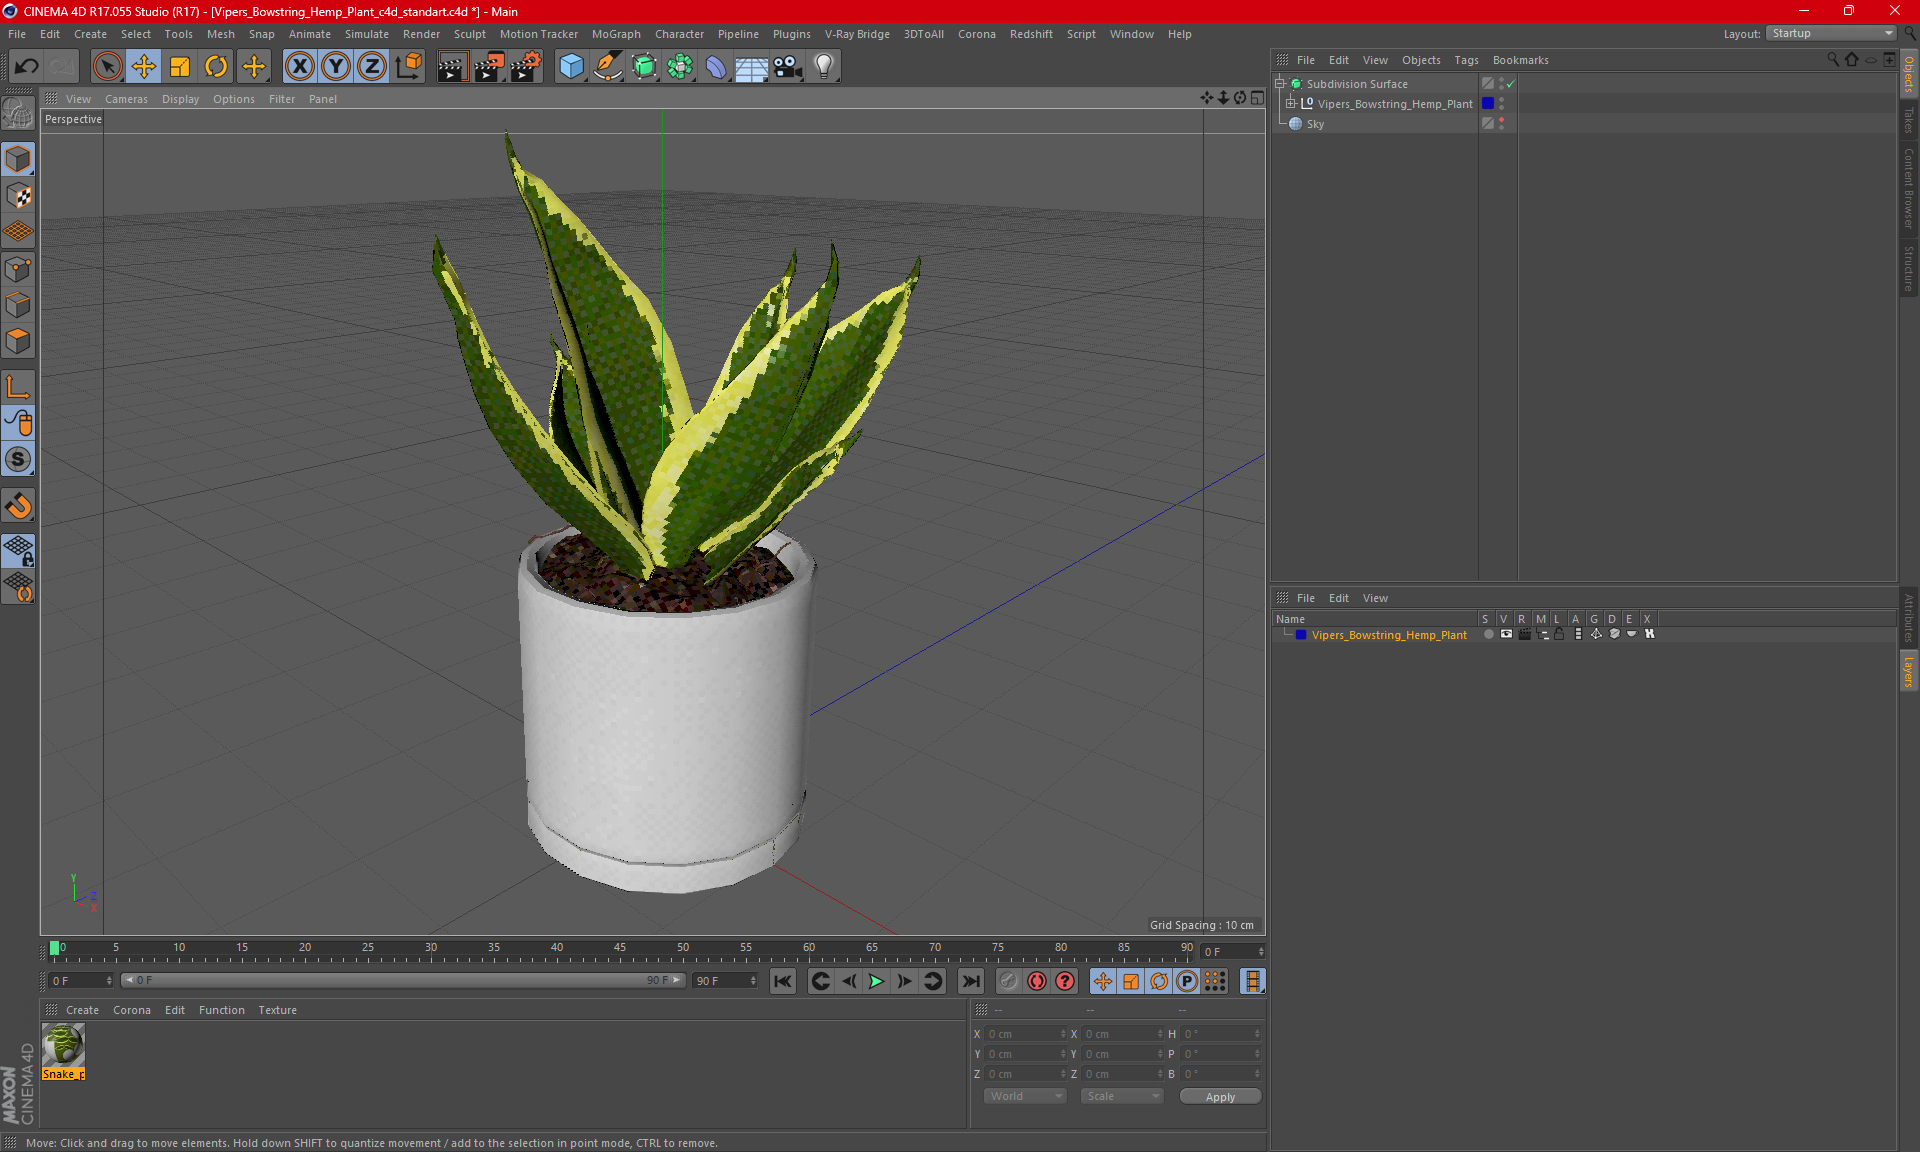Image resolution: width=1920 pixels, height=1152 pixels.
Task: Open the Array modeling objects icon
Action: 680,66
